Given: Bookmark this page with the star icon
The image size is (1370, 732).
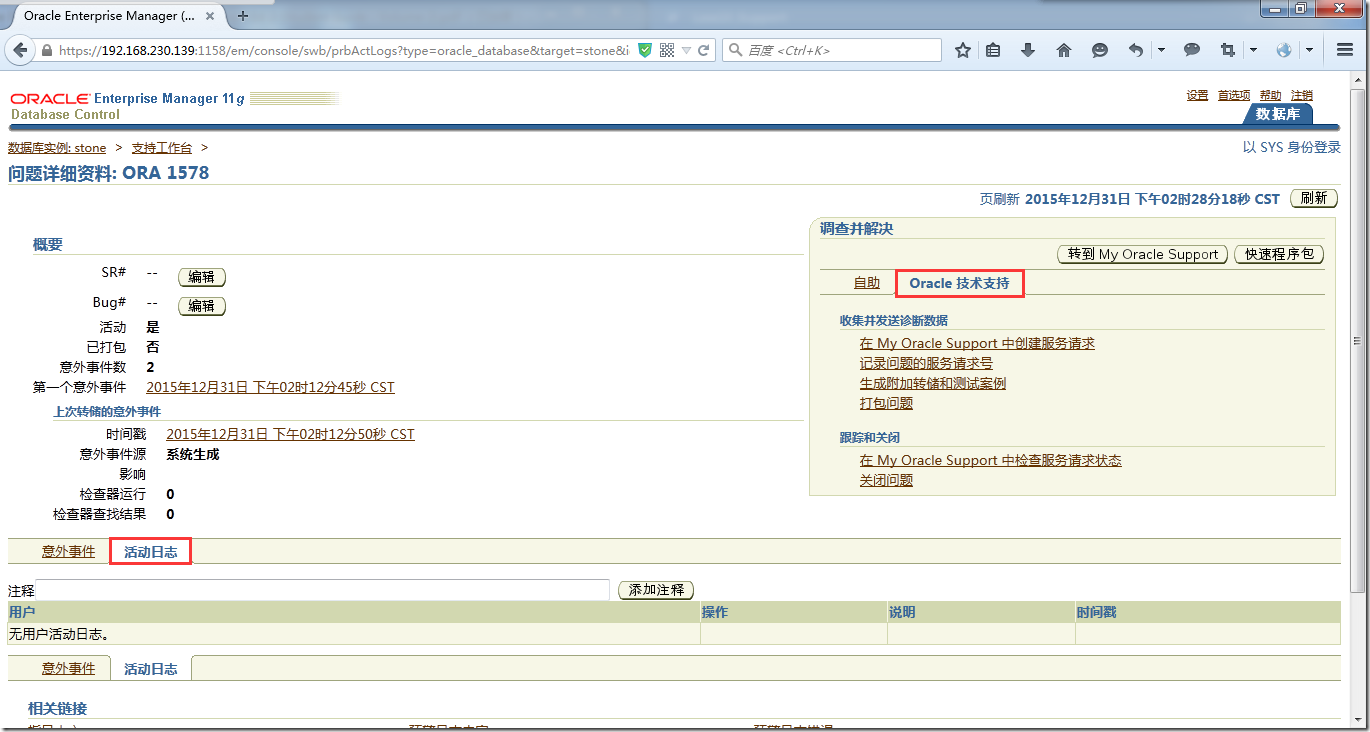Looking at the screenshot, I should pyautogui.click(x=963, y=50).
